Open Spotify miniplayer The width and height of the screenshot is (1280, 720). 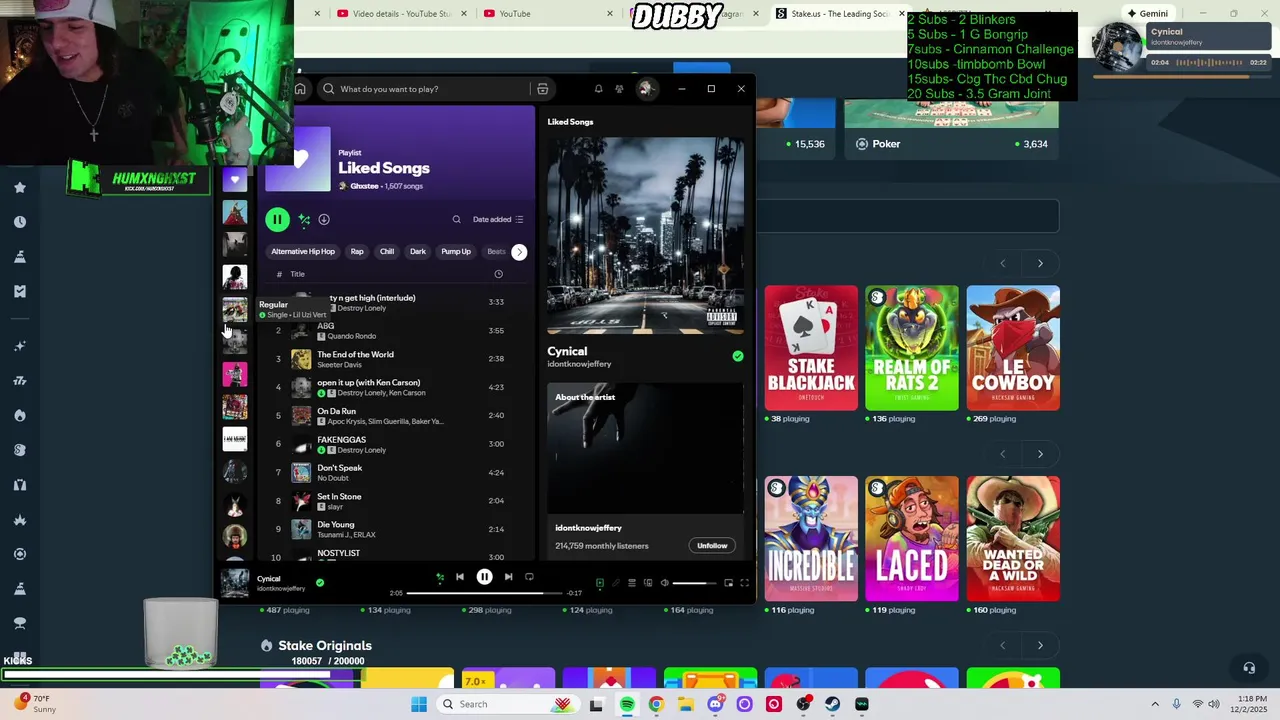click(728, 583)
